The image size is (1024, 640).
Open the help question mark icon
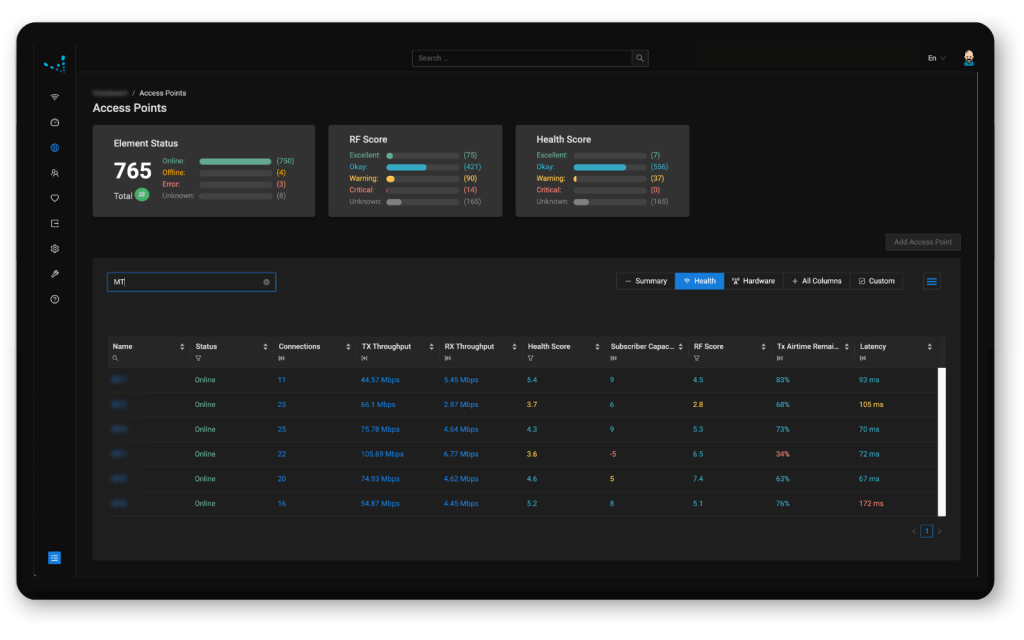[55, 299]
